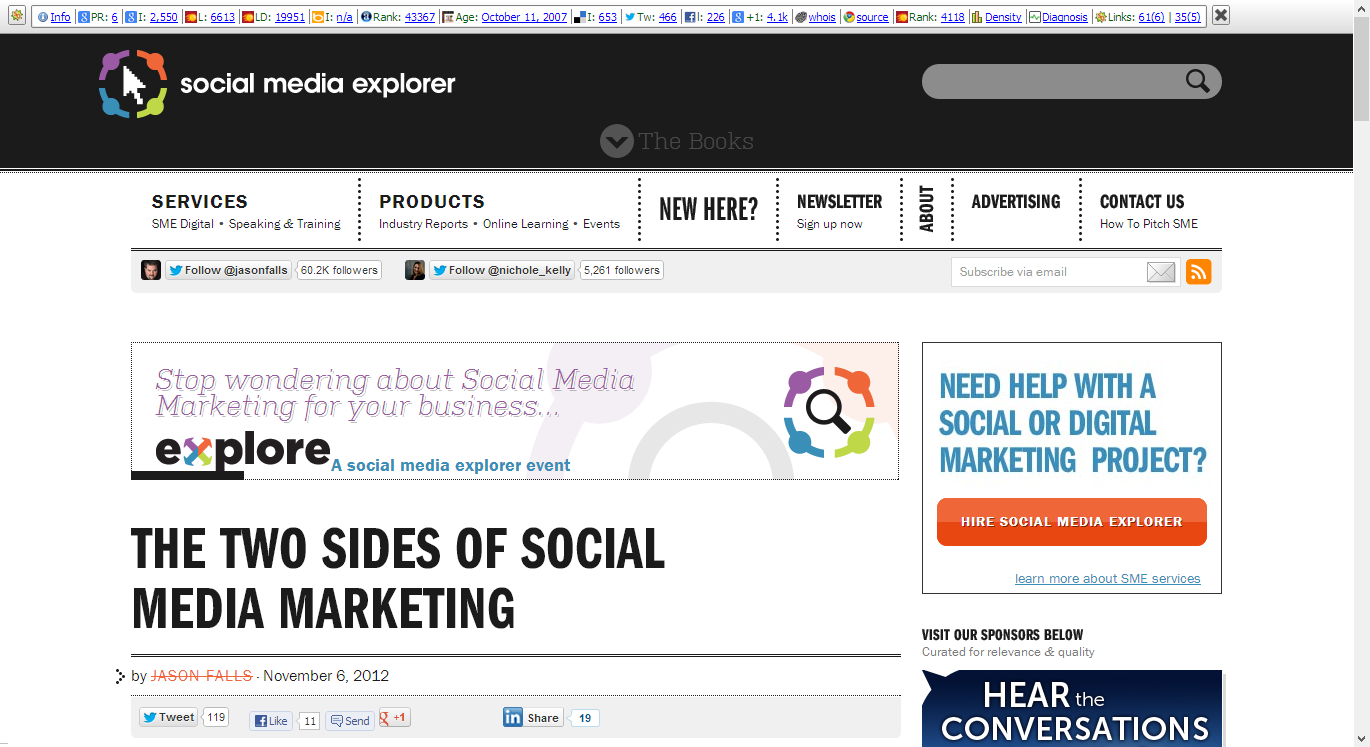Follow @nichole_kelly on Twitter
The height and width of the screenshot is (747, 1370).
pos(502,270)
